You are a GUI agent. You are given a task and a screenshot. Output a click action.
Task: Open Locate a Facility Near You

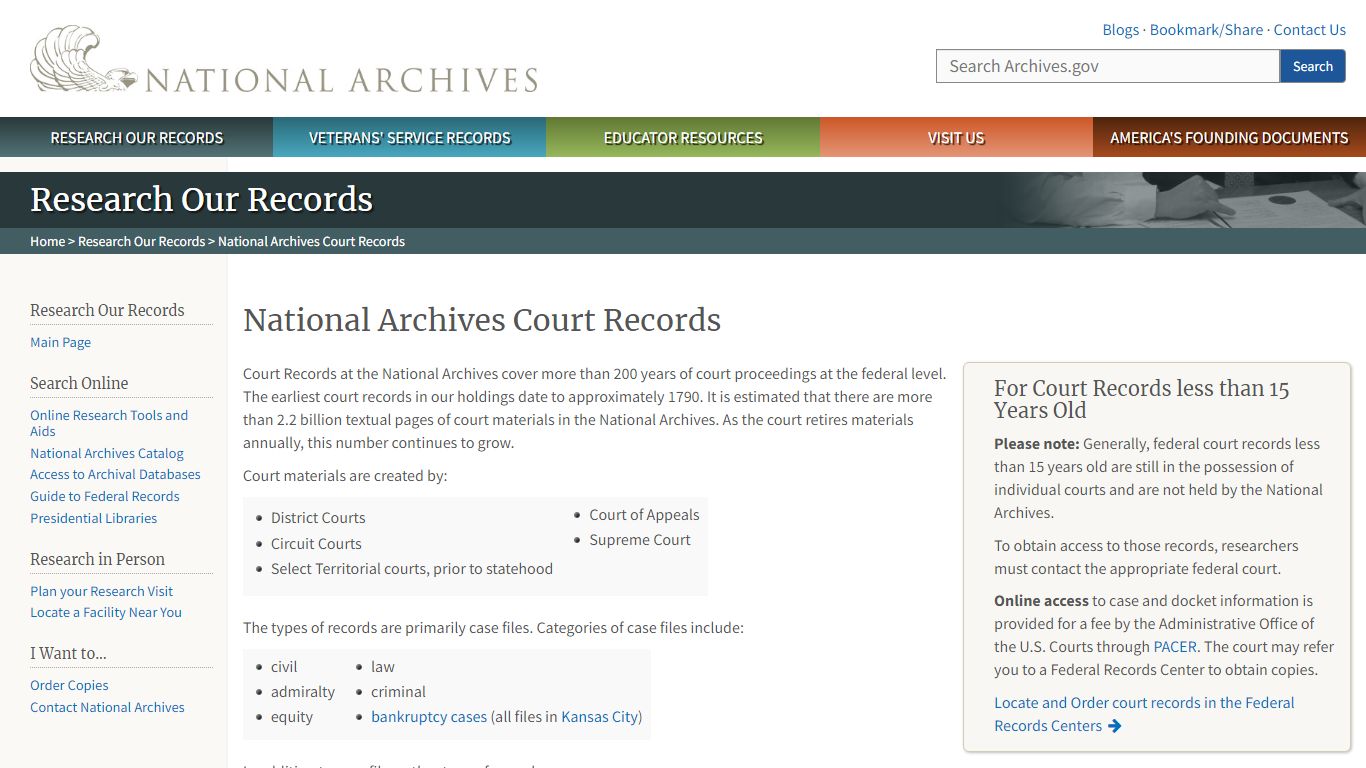pyautogui.click(x=106, y=612)
